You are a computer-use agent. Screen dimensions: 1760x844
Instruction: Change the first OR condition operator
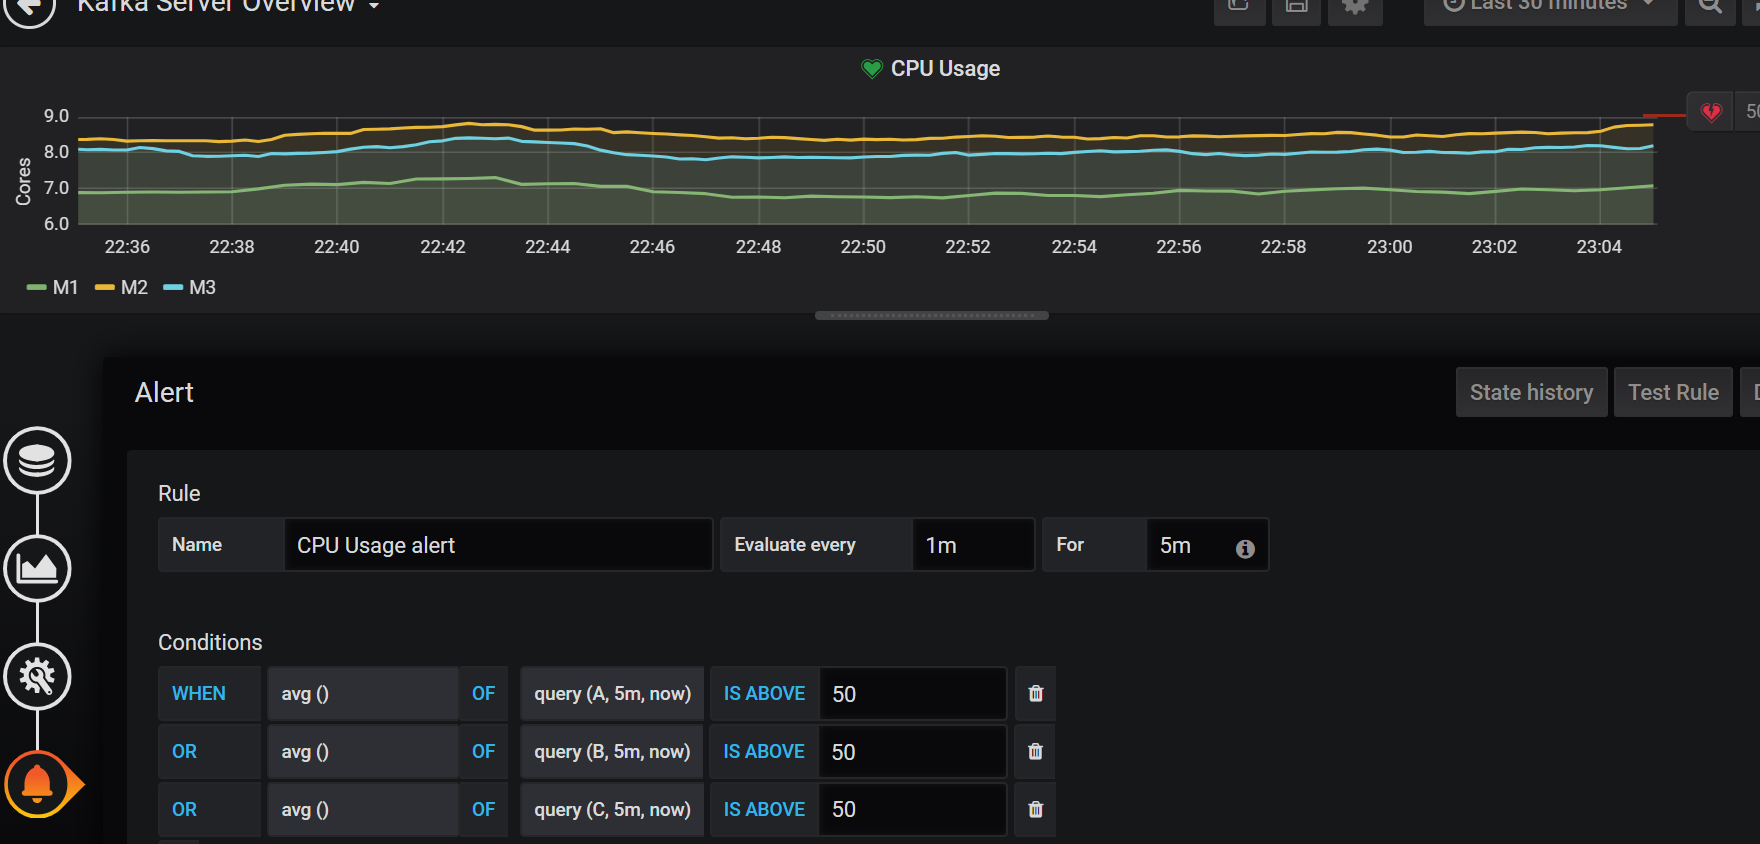(x=185, y=752)
